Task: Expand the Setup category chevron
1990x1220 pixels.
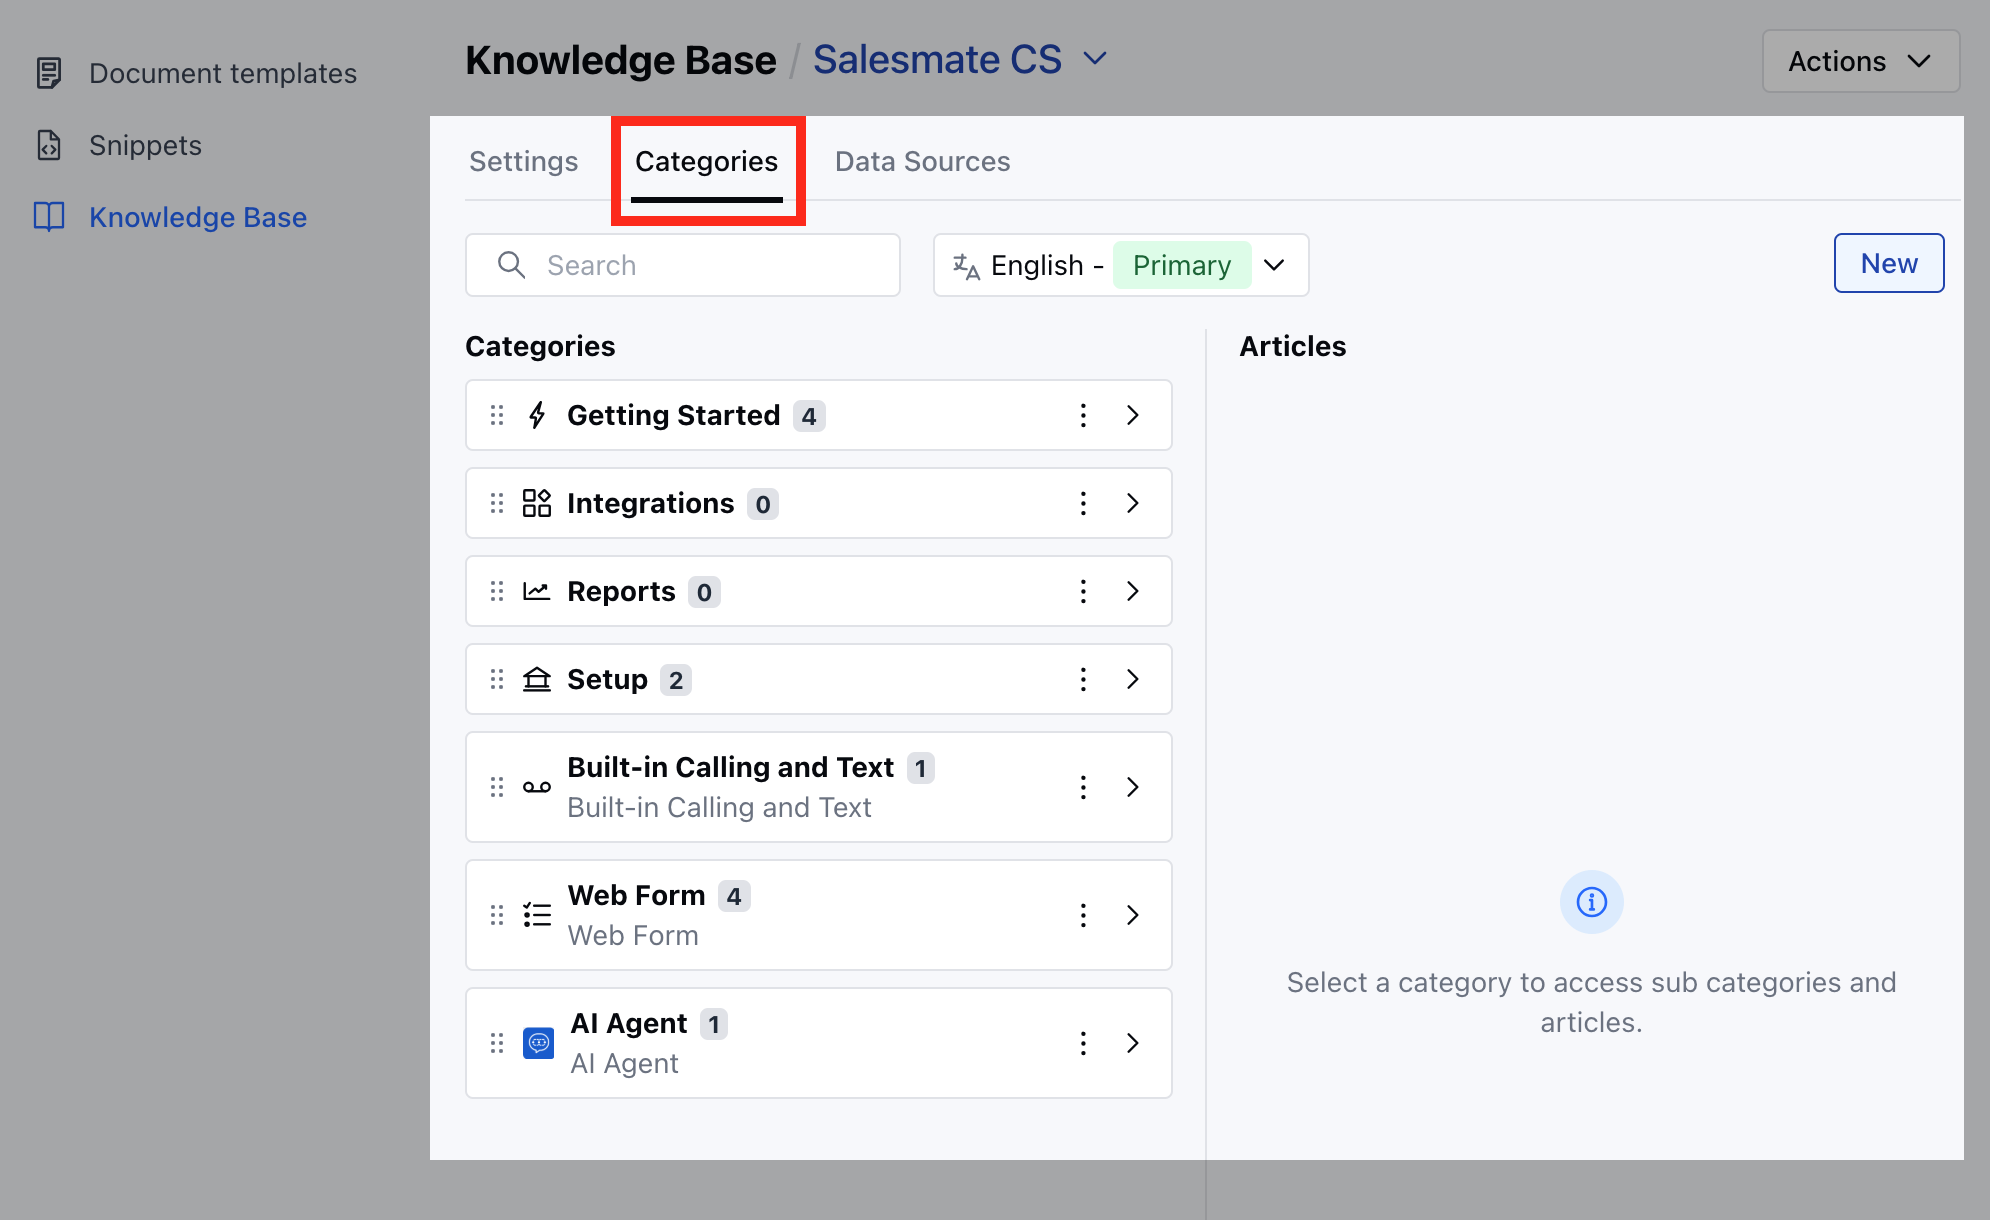Action: 1133,680
